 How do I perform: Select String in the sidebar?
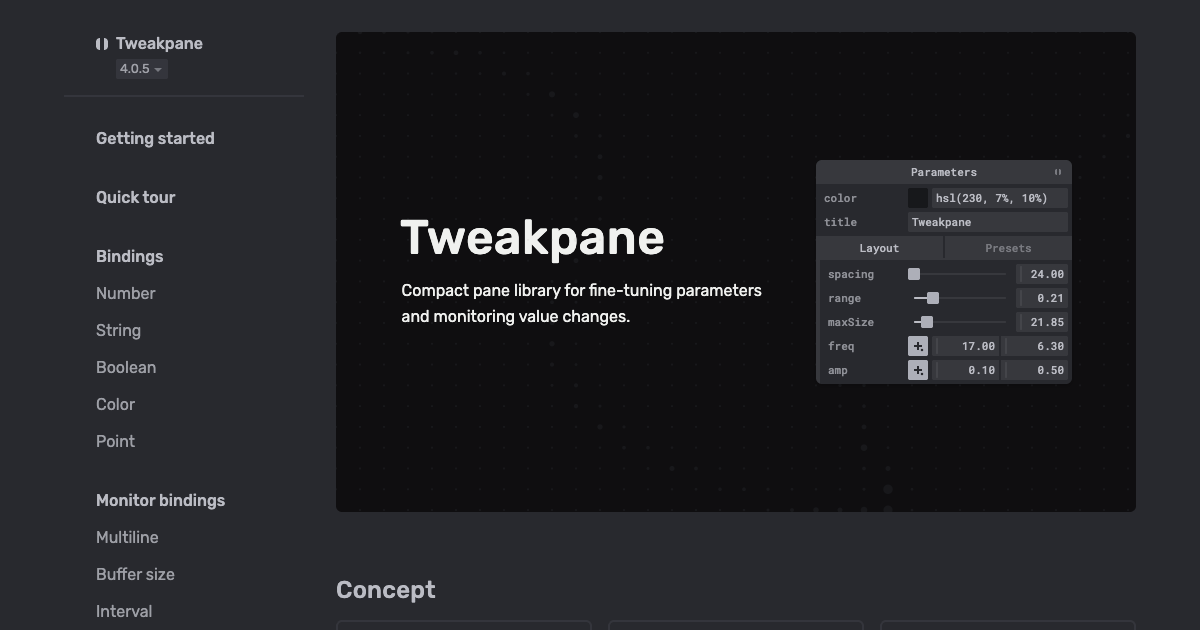coord(118,331)
